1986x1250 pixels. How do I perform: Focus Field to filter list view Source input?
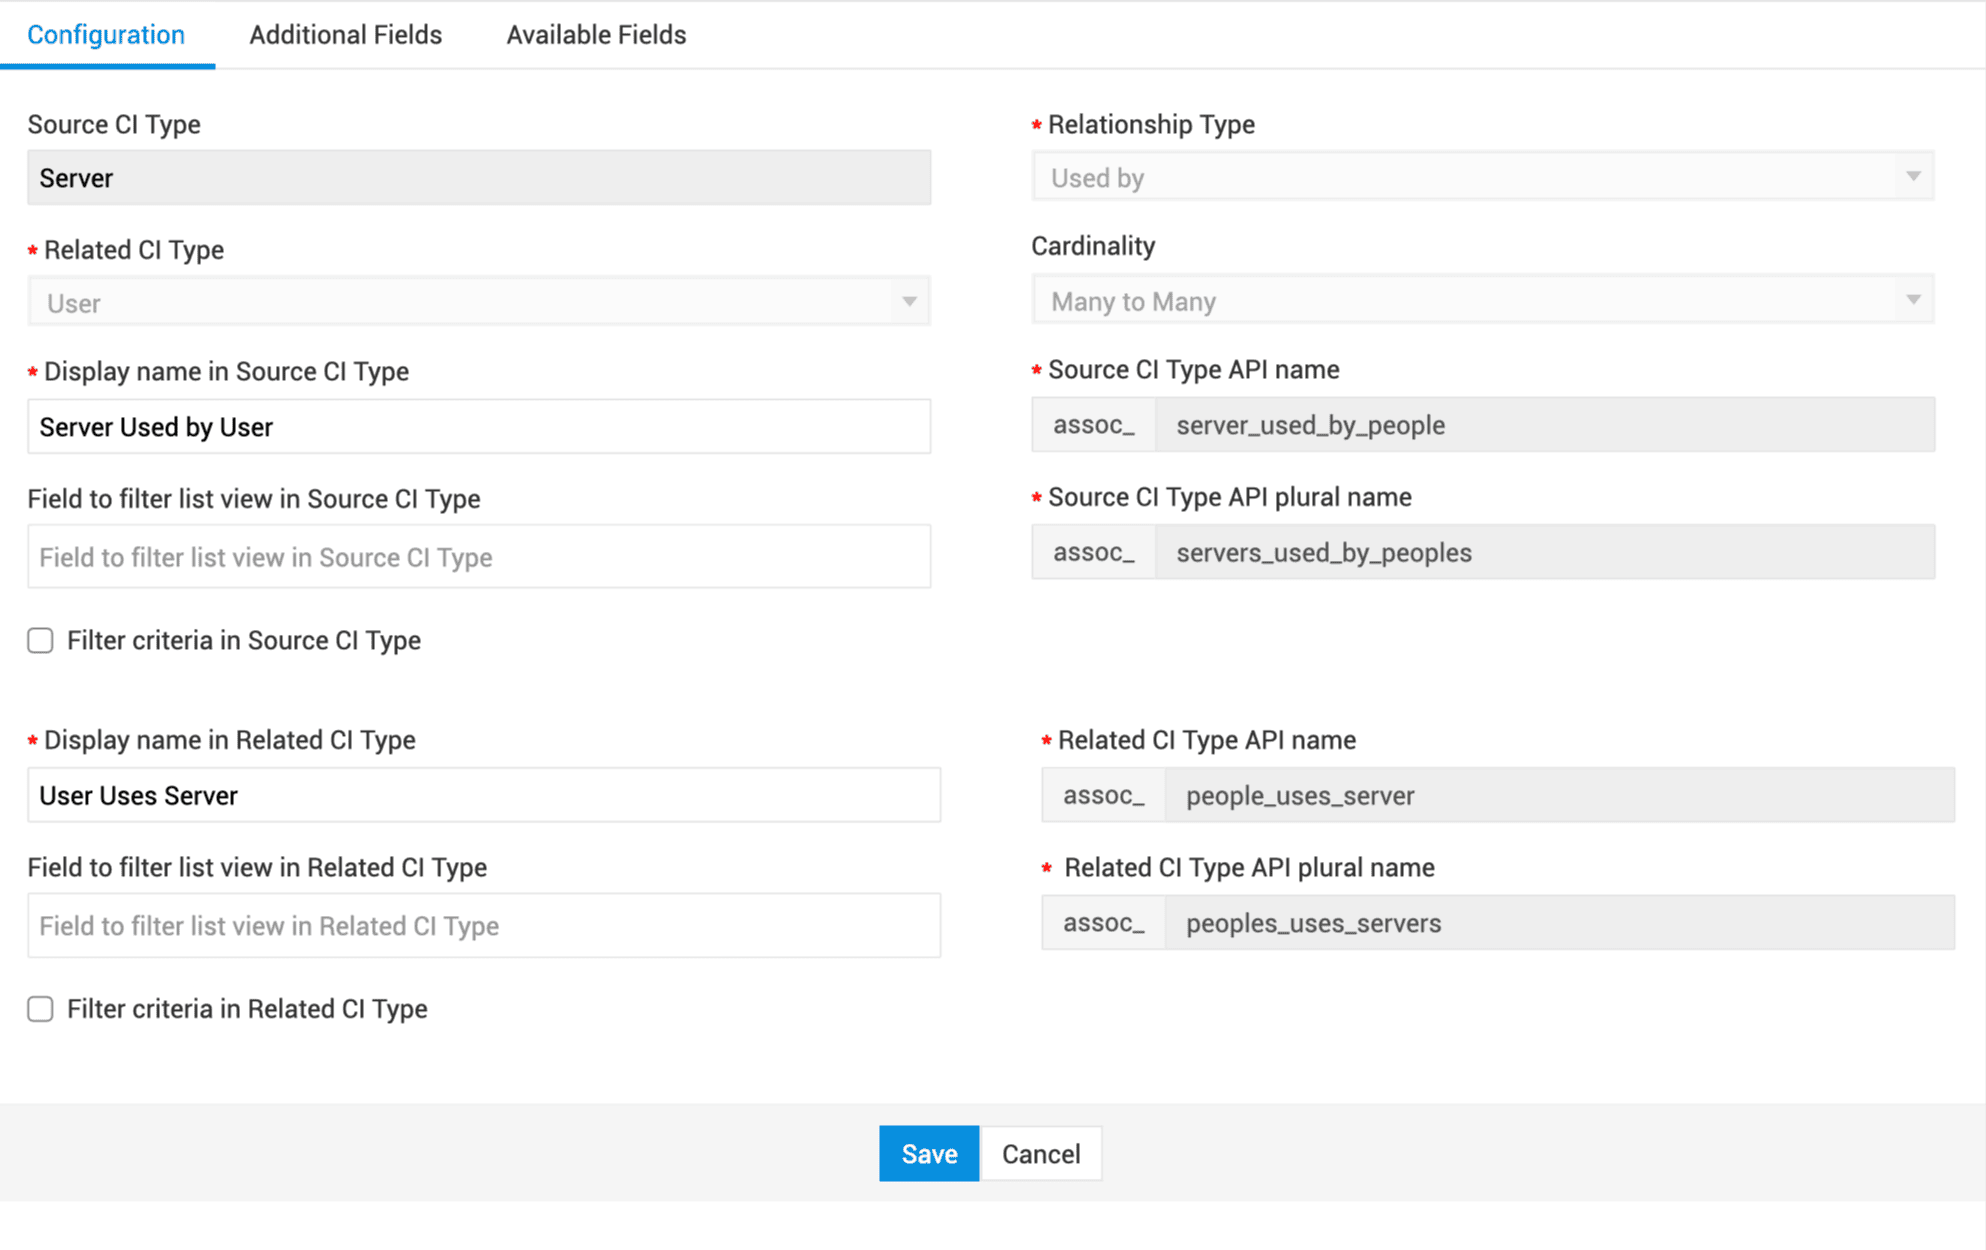click(x=478, y=557)
